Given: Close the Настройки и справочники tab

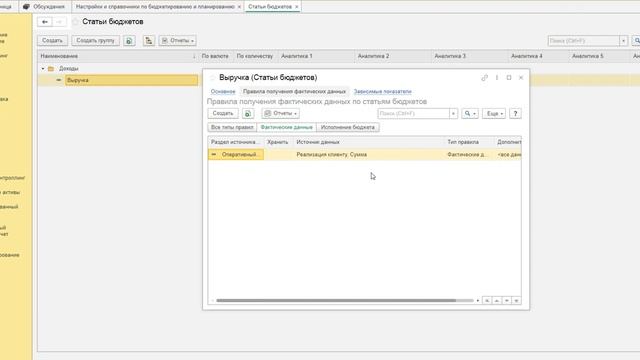Looking at the screenshot, I should (239, 7).
